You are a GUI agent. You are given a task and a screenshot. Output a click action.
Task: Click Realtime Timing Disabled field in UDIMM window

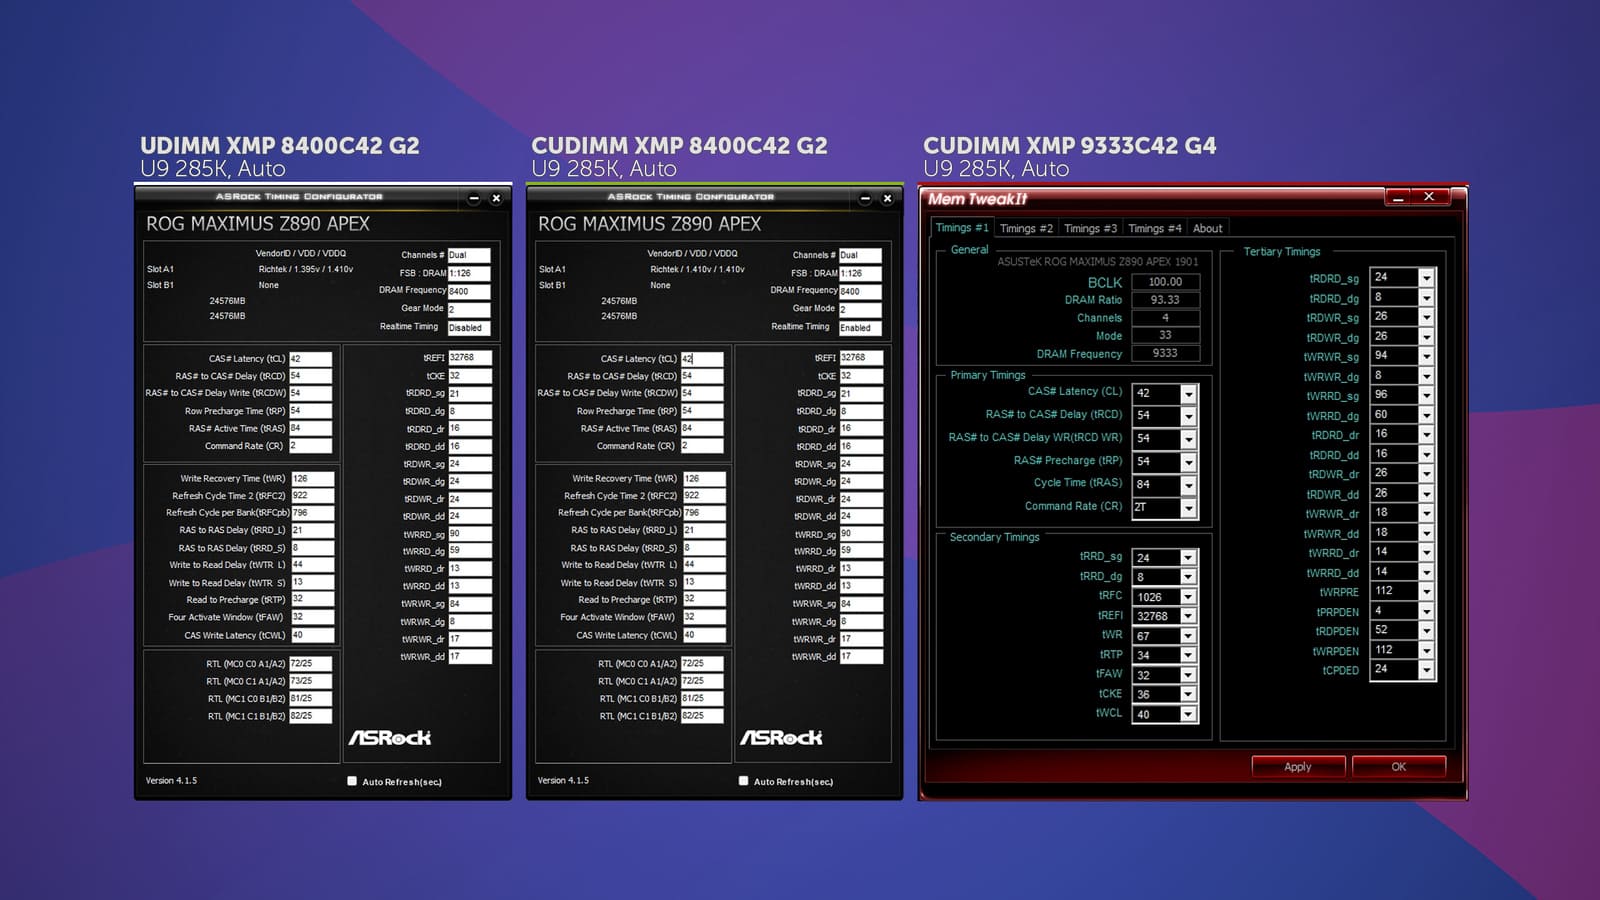pyautogui.click(x=469, y=328)
